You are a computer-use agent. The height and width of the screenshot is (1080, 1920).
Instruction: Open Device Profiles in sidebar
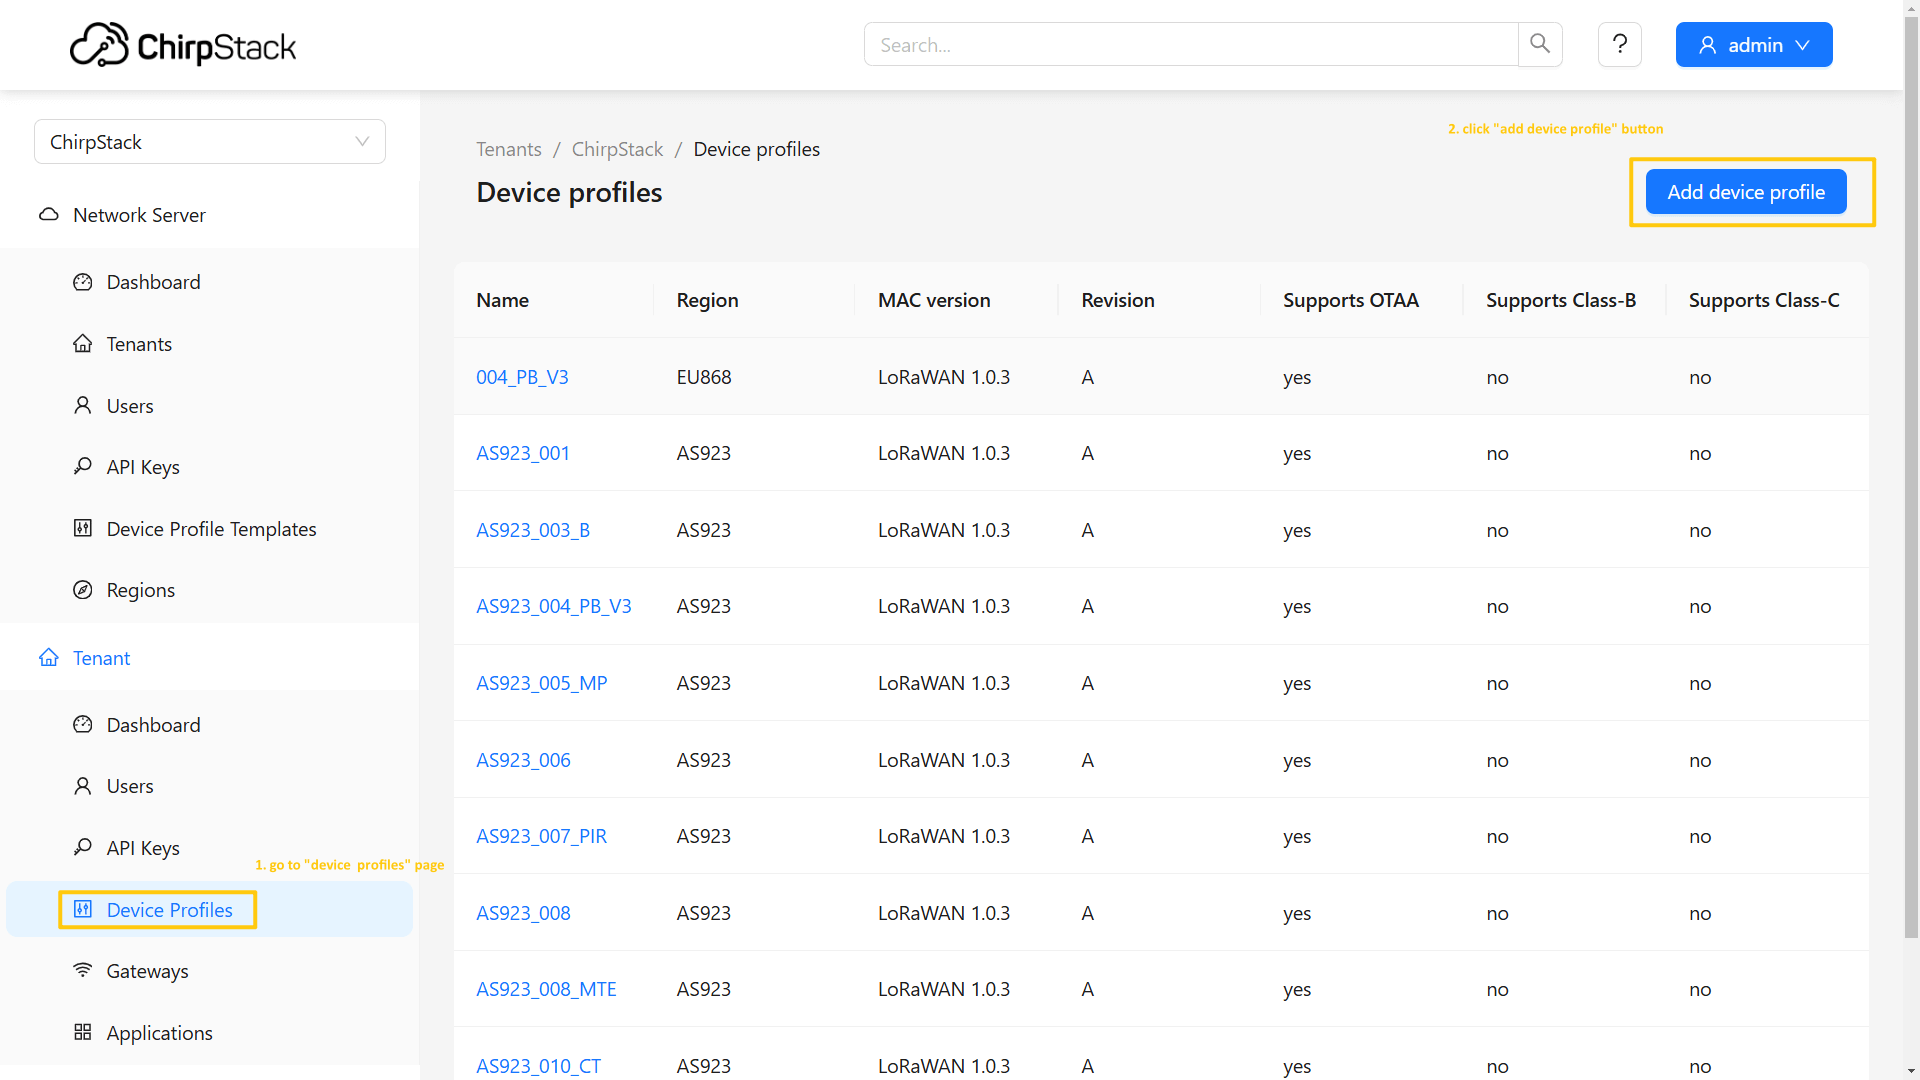(x=169, y=910)
